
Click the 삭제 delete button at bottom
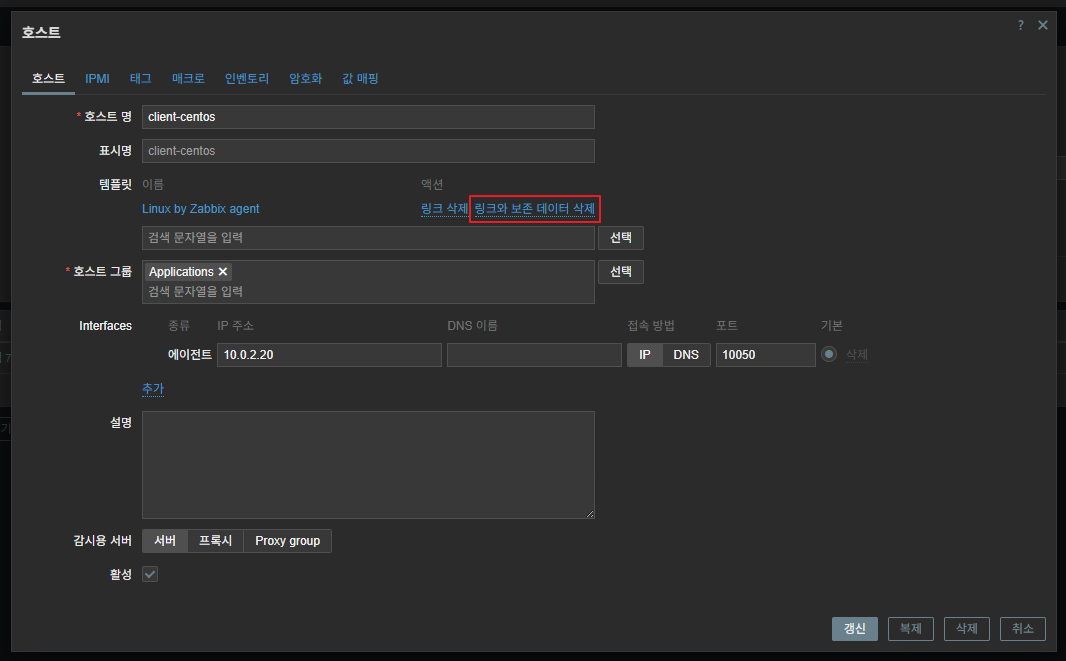[967, 628]
